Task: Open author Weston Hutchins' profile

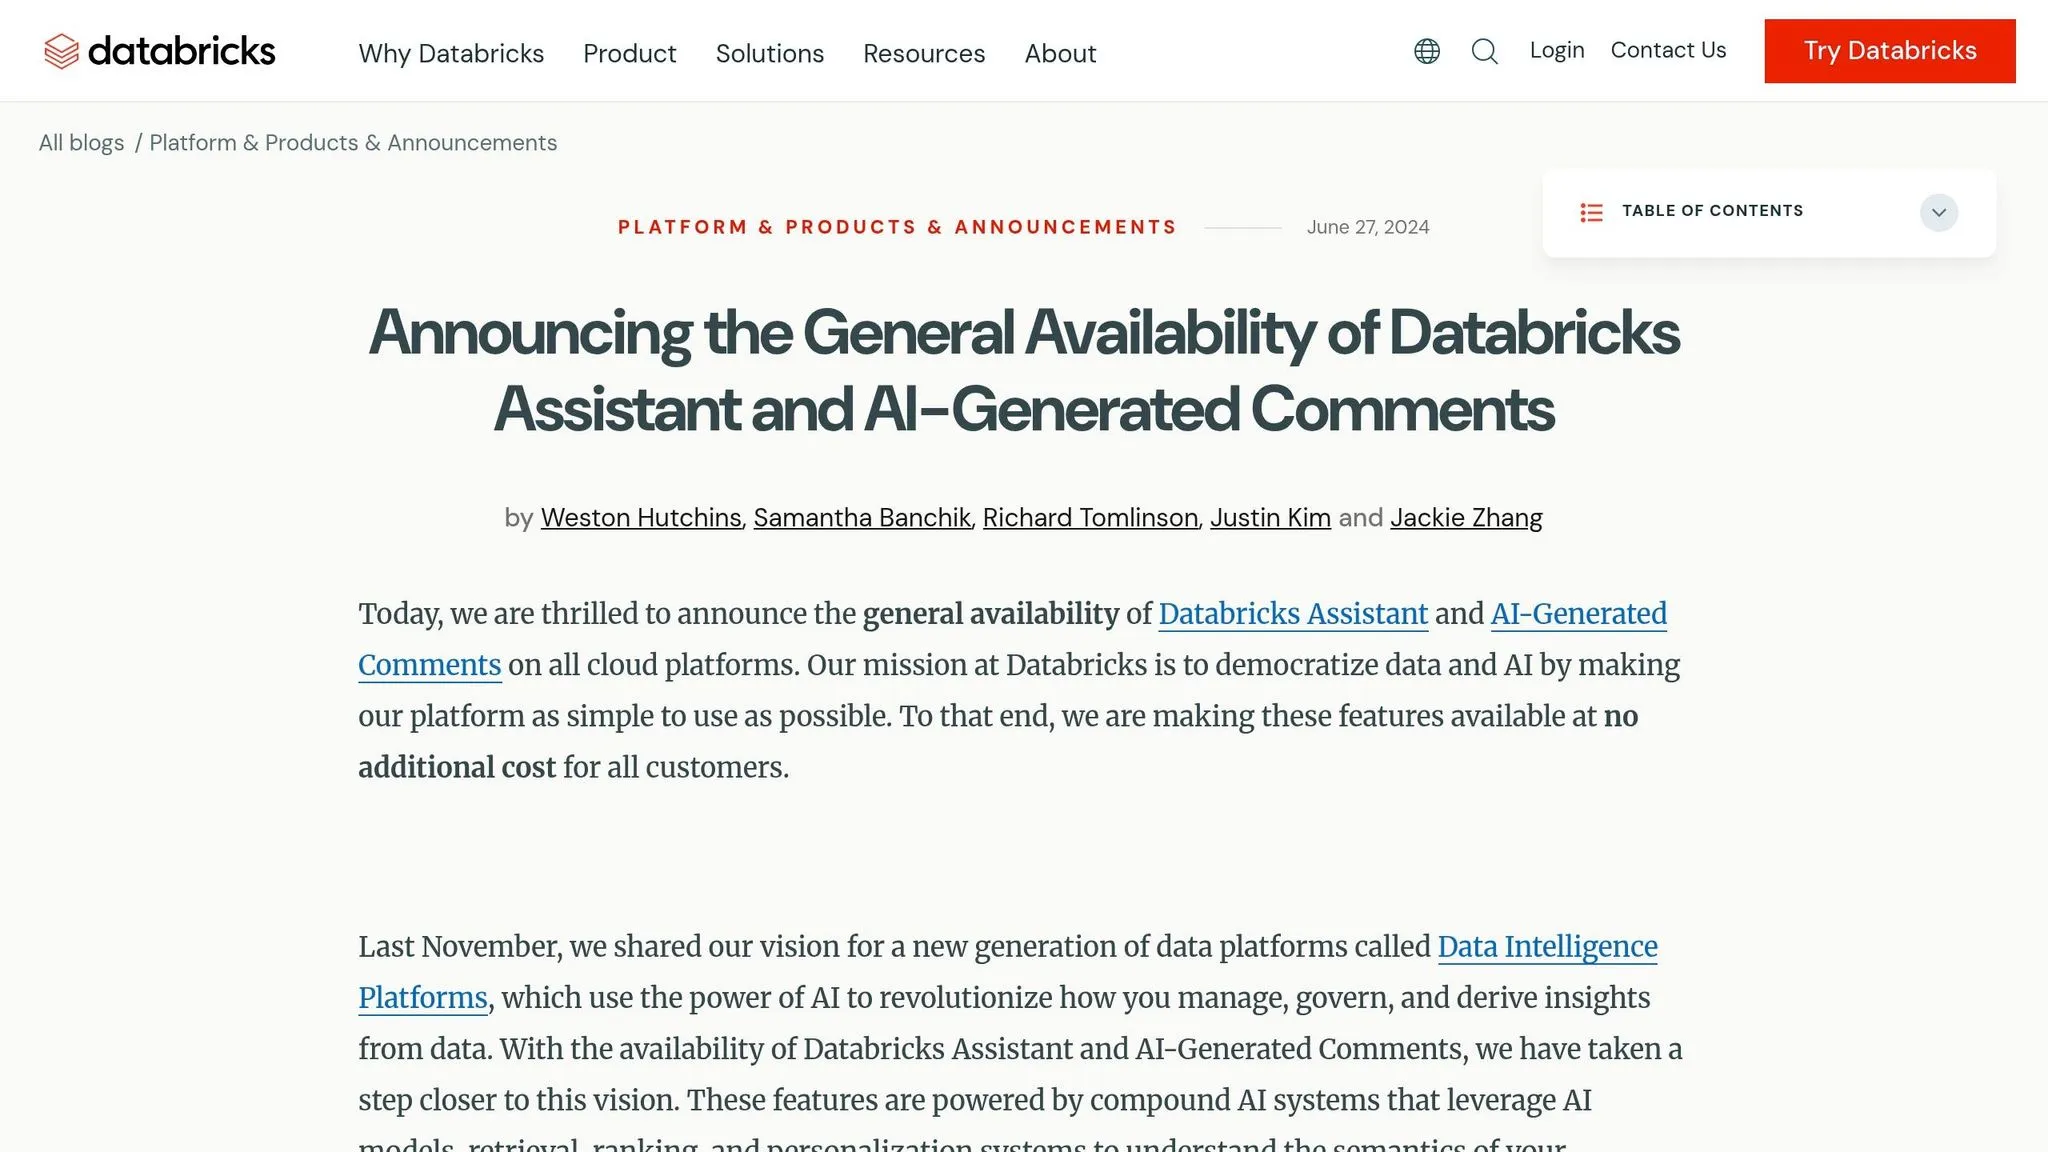Action: click(641, 518)
